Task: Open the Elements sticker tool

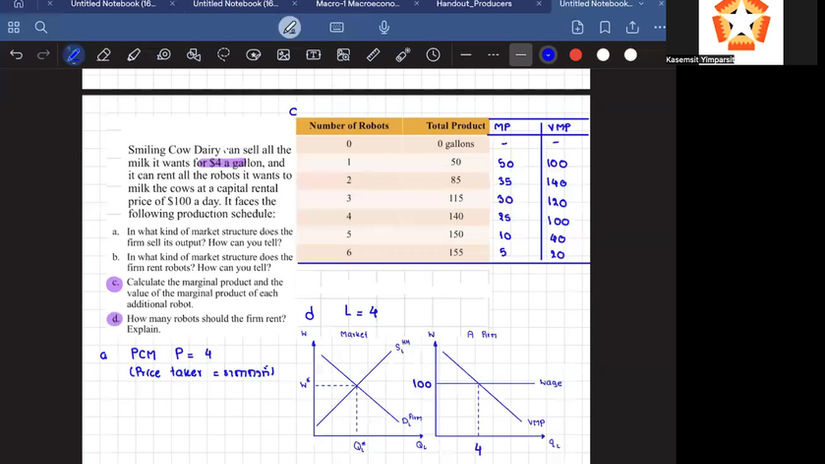Action: click(254, 55)
